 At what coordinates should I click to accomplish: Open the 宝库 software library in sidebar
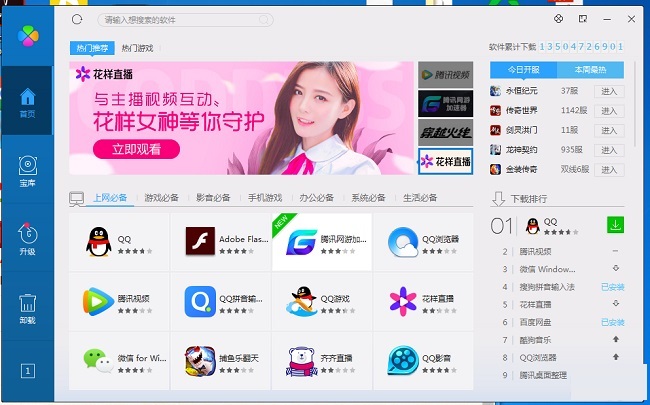[27, 170]
